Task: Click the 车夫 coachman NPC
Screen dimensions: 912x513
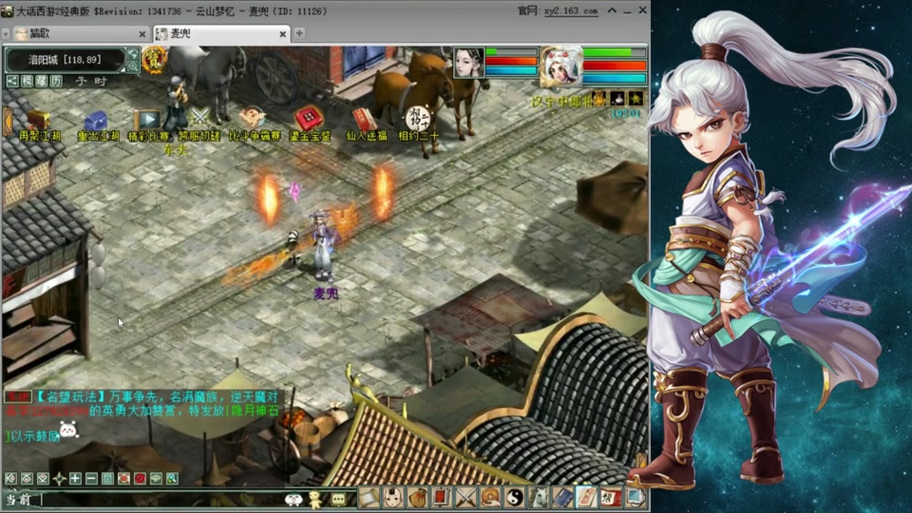Action: coord(176,105)
